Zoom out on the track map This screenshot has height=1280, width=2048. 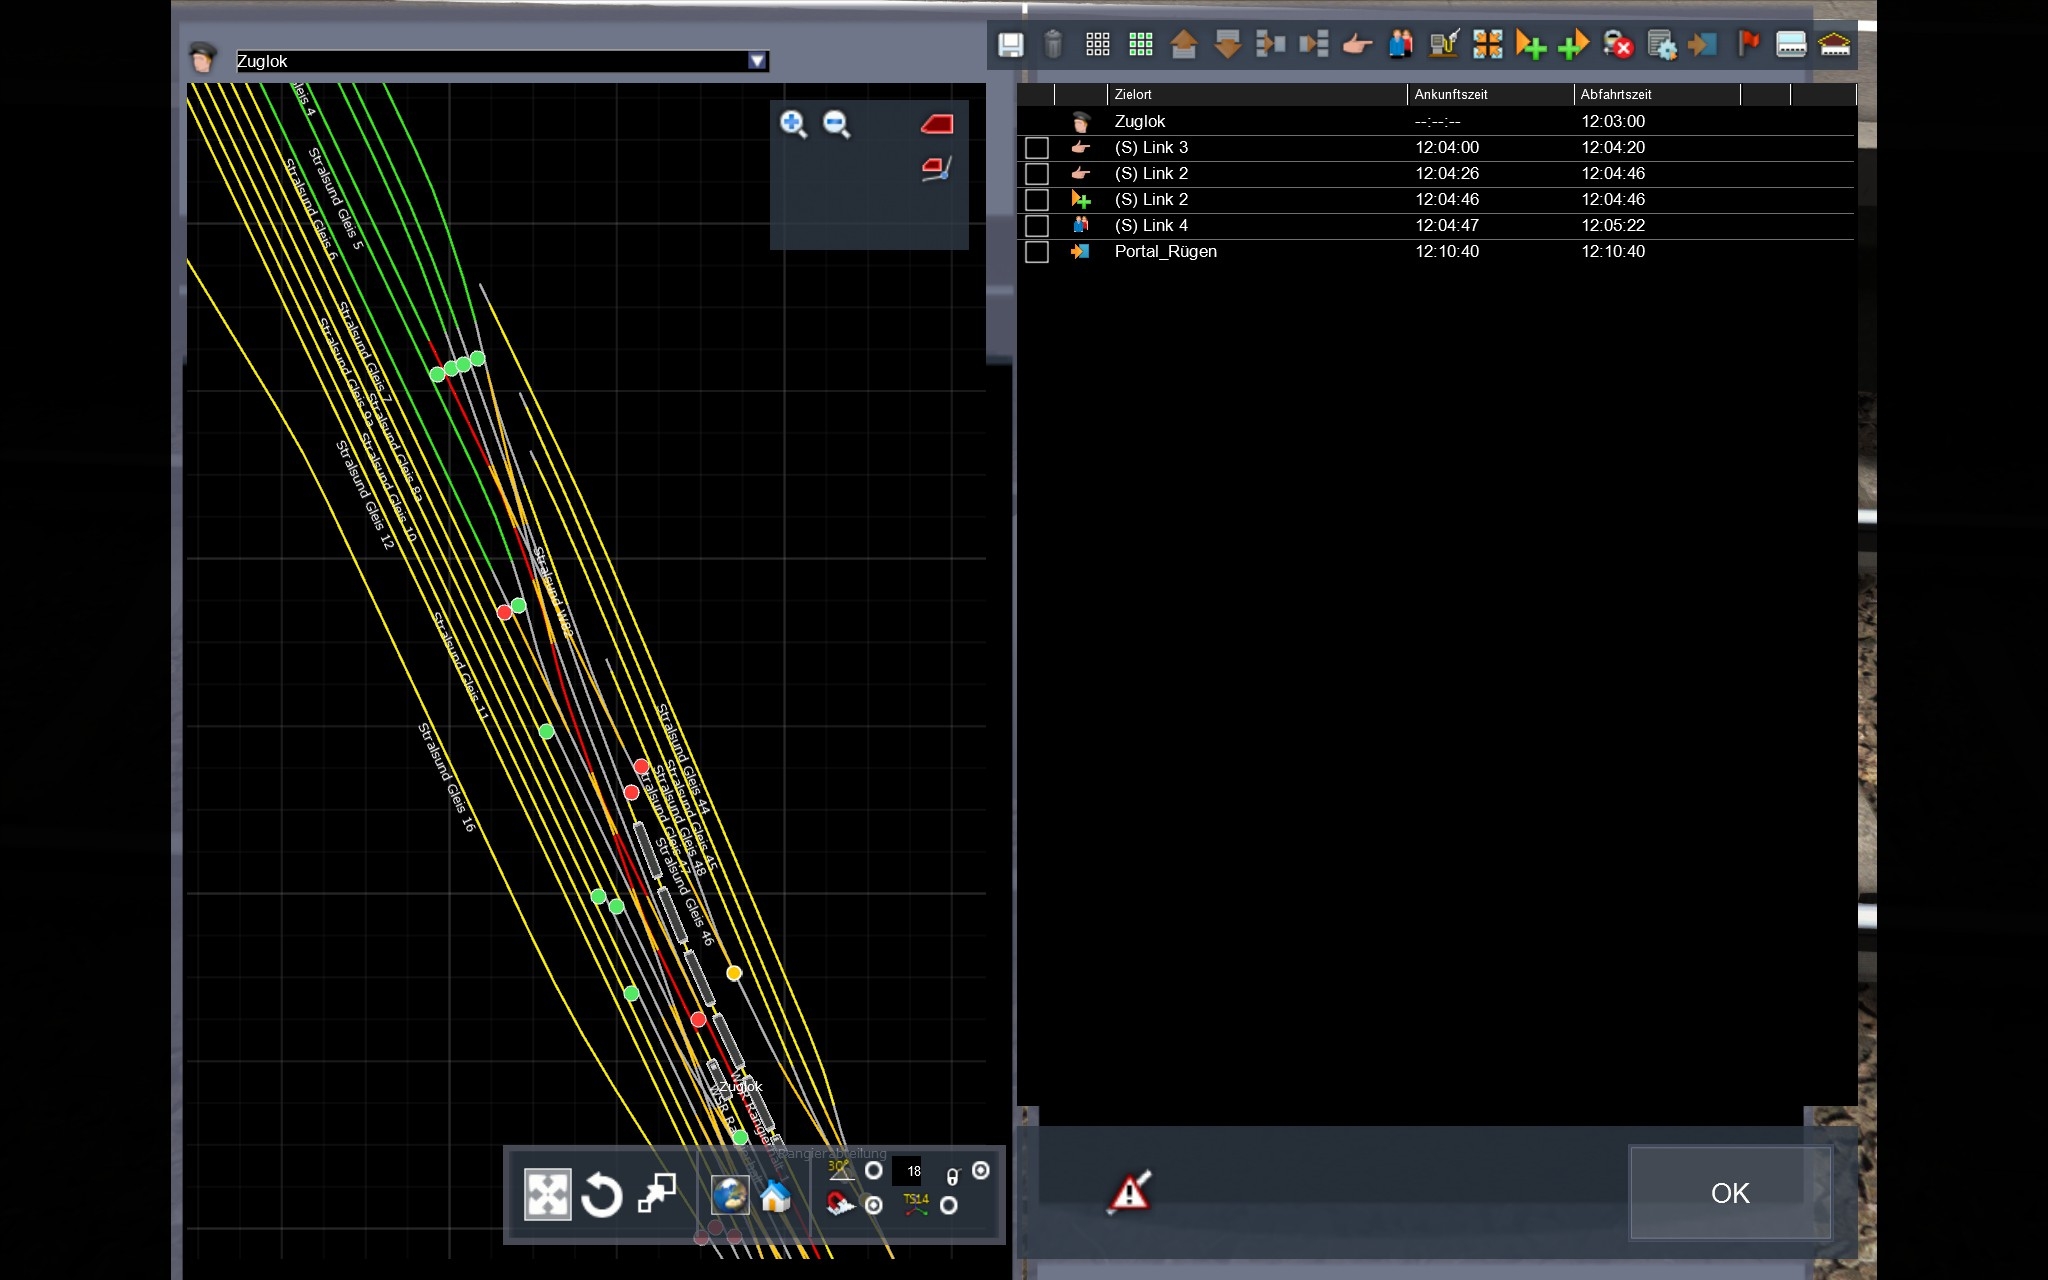tap(836, 124)
